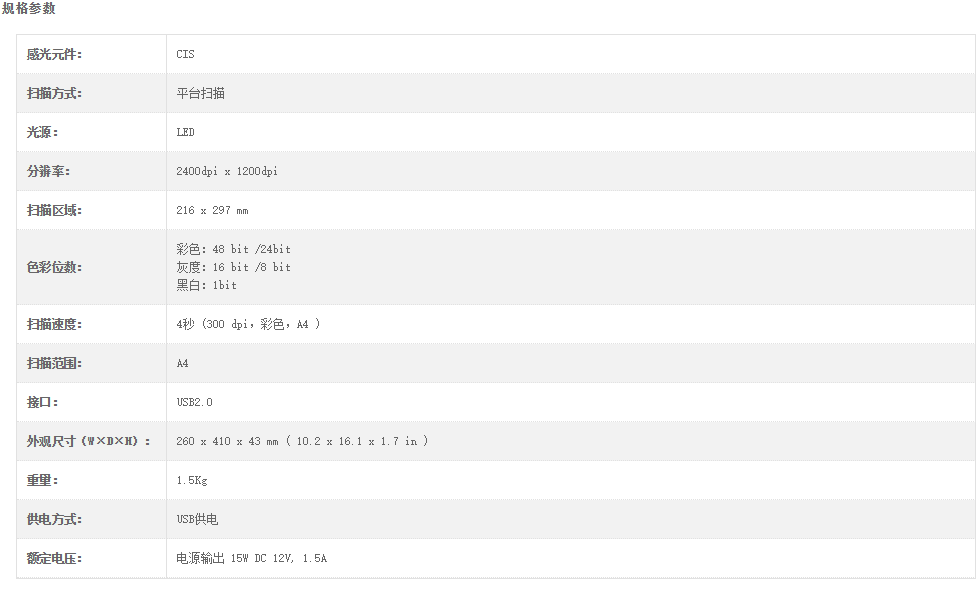
Task: Click the 4秒 scan speed value
Action: tap(248, 324)
